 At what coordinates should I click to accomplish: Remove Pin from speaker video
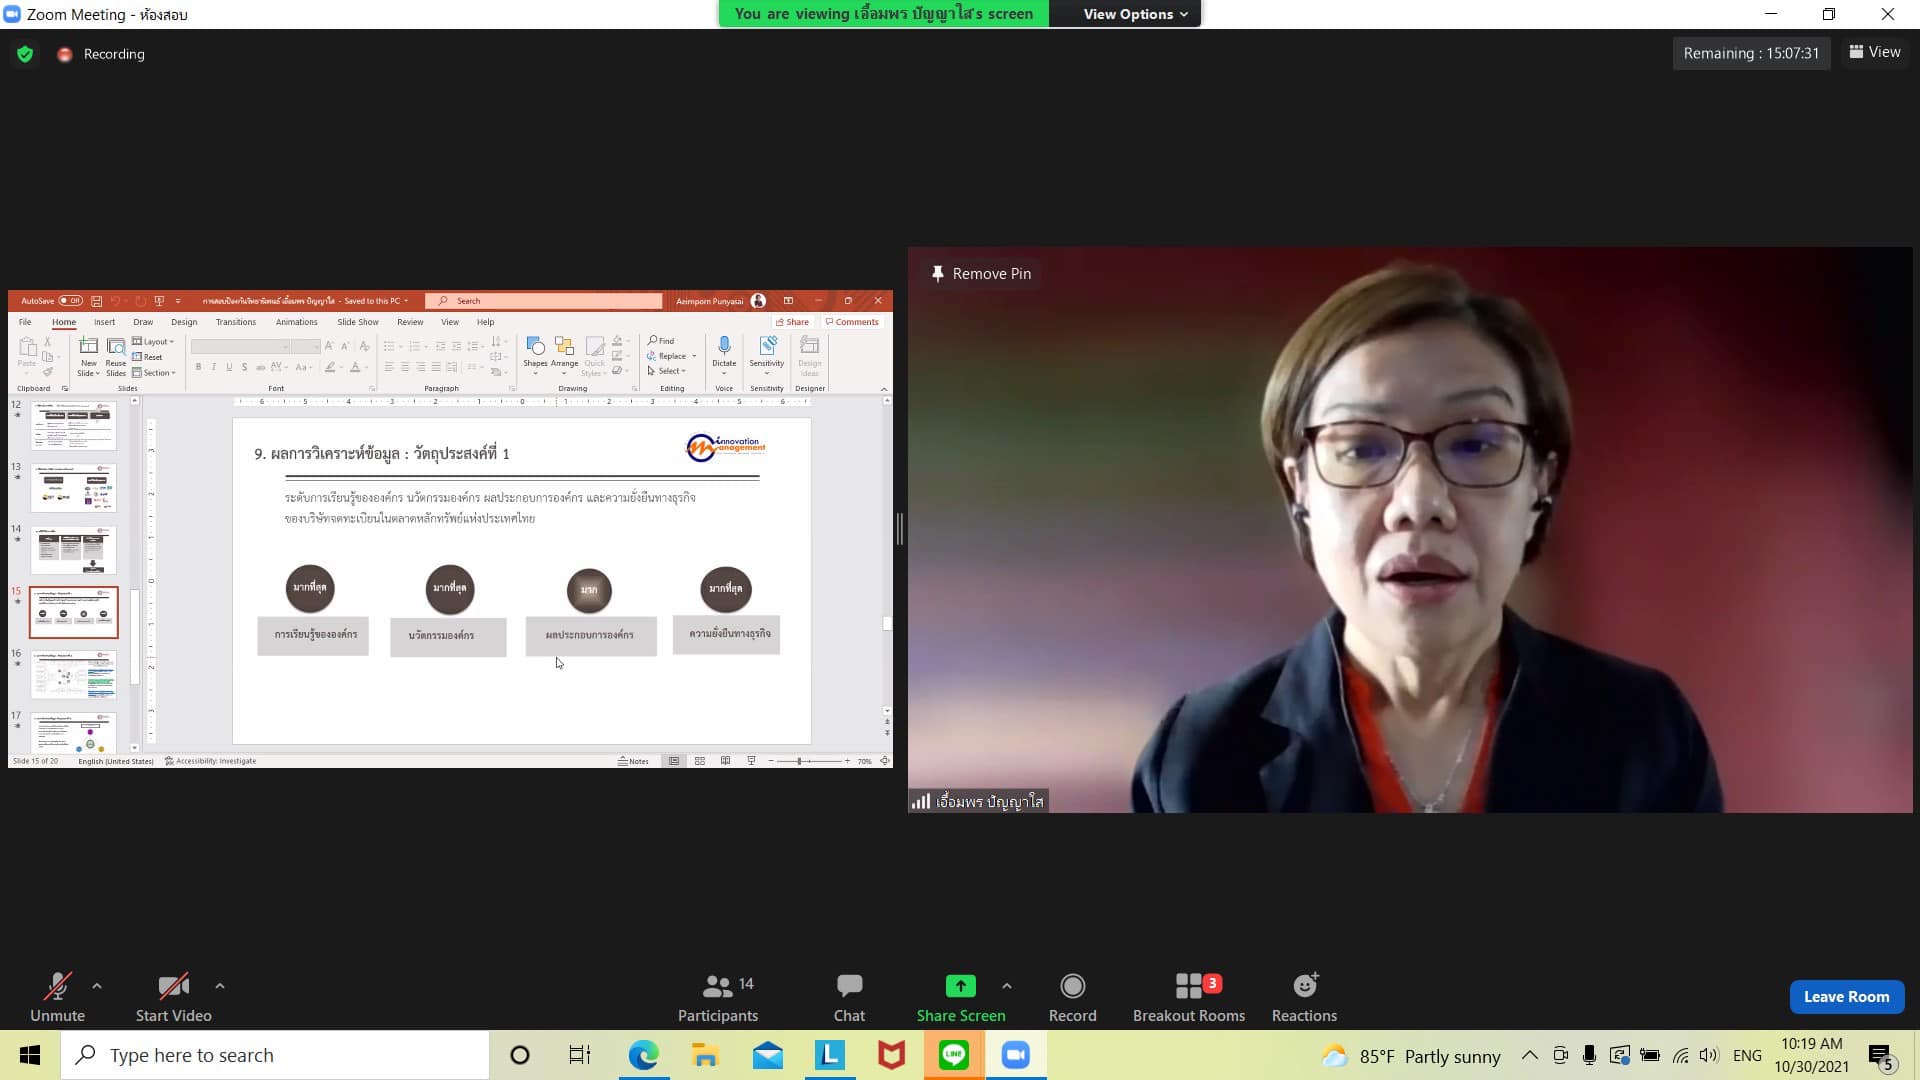(981, 274)
